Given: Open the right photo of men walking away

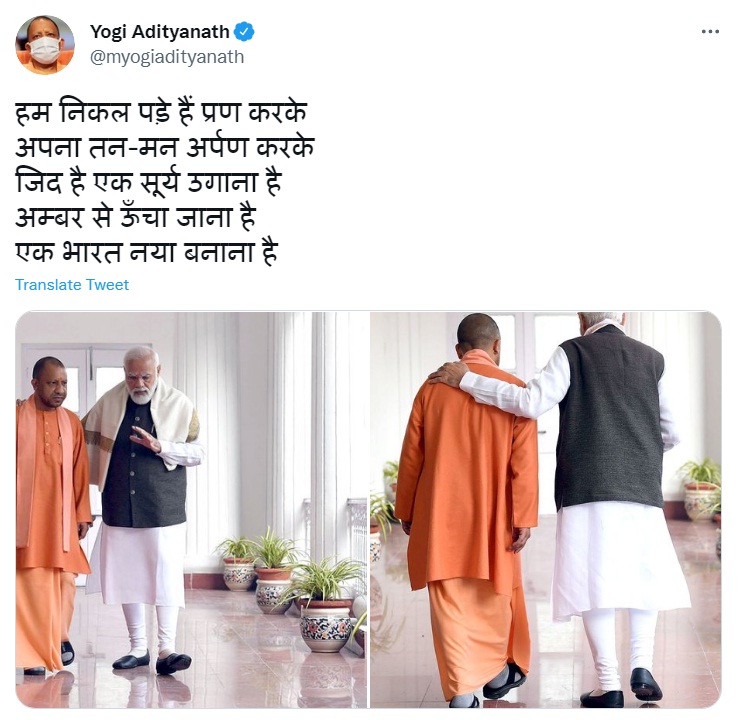Looking at the screenshot, I should pos(546,509).
